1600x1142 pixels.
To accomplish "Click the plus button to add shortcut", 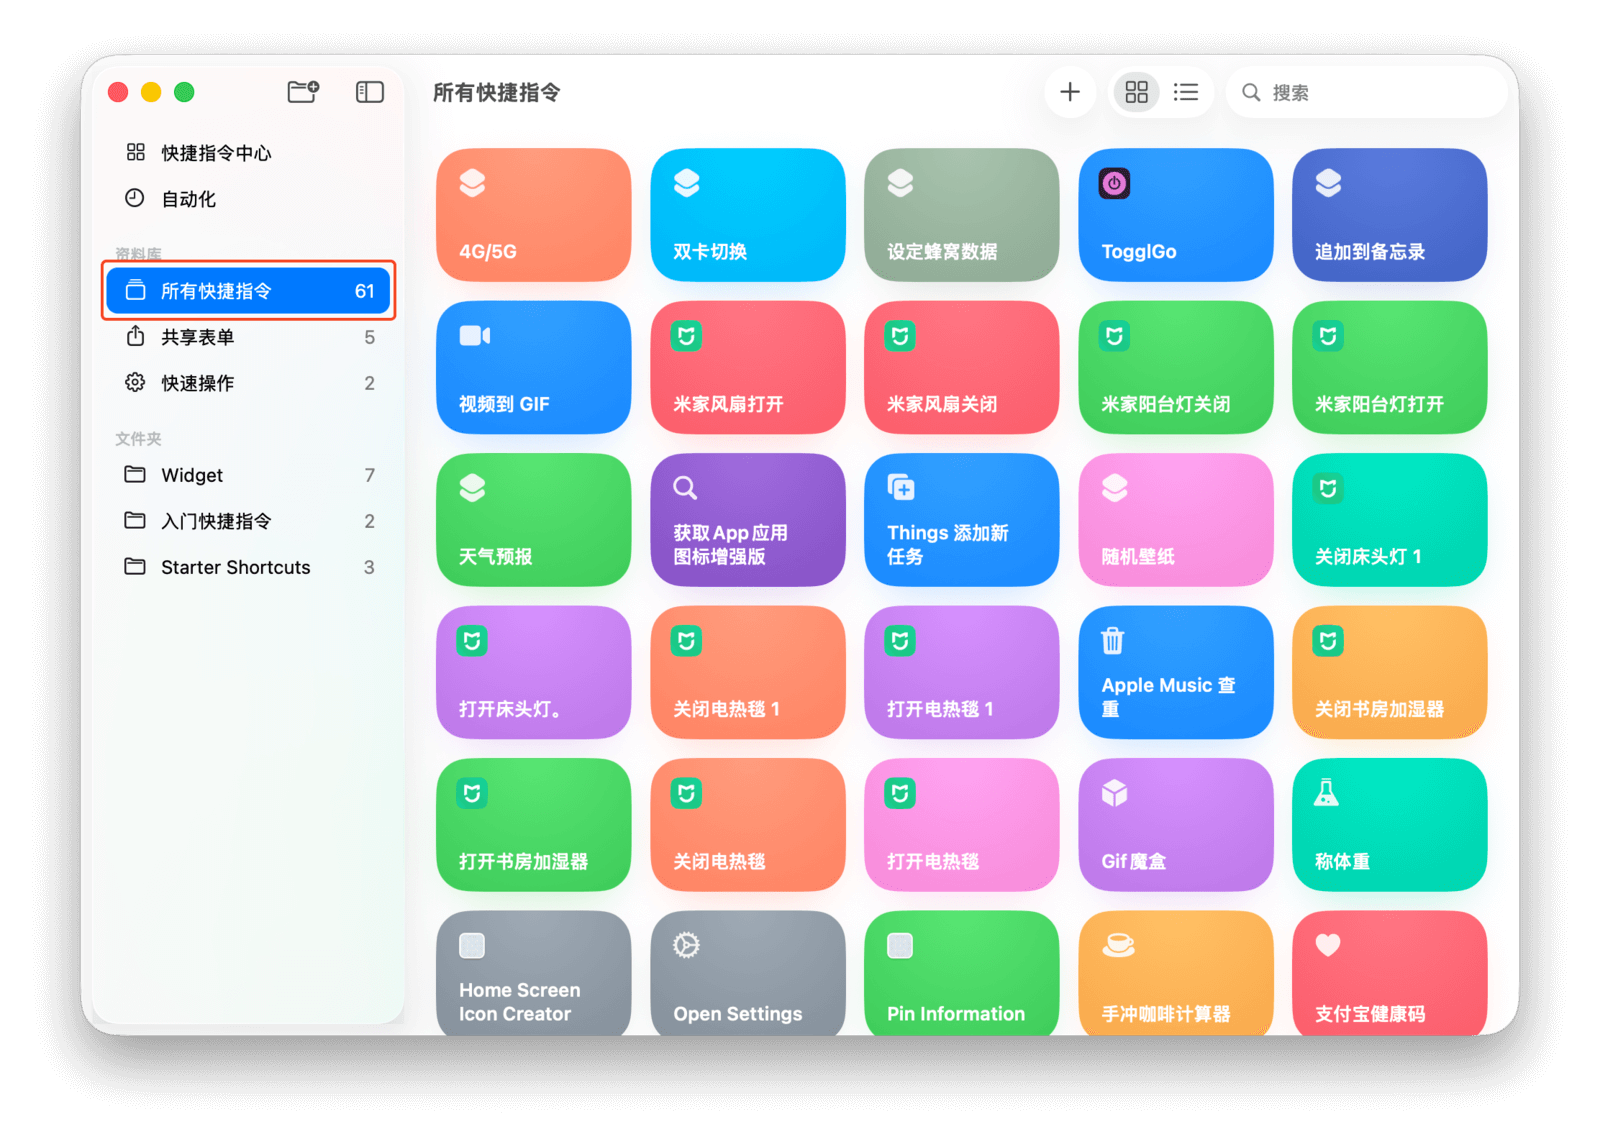I will (x=1069, y=92).
